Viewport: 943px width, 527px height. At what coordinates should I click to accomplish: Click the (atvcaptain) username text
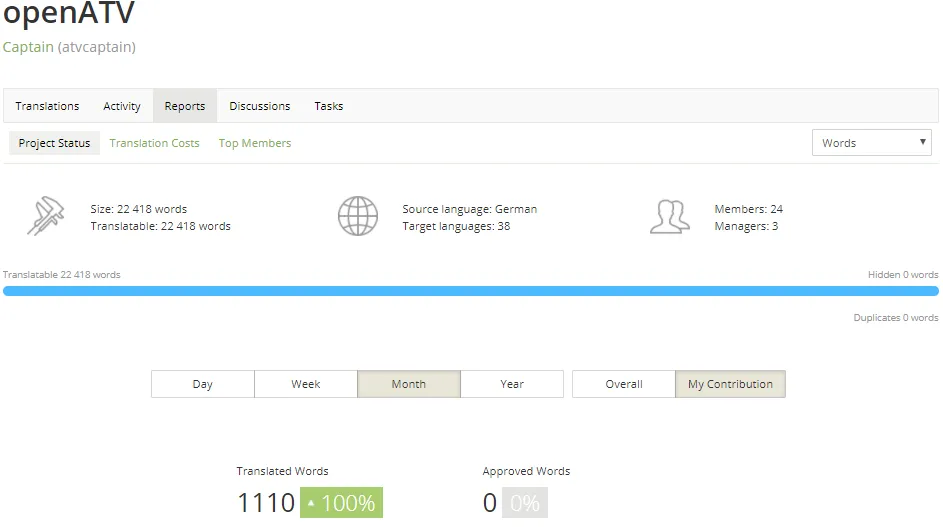pos(97,47)
